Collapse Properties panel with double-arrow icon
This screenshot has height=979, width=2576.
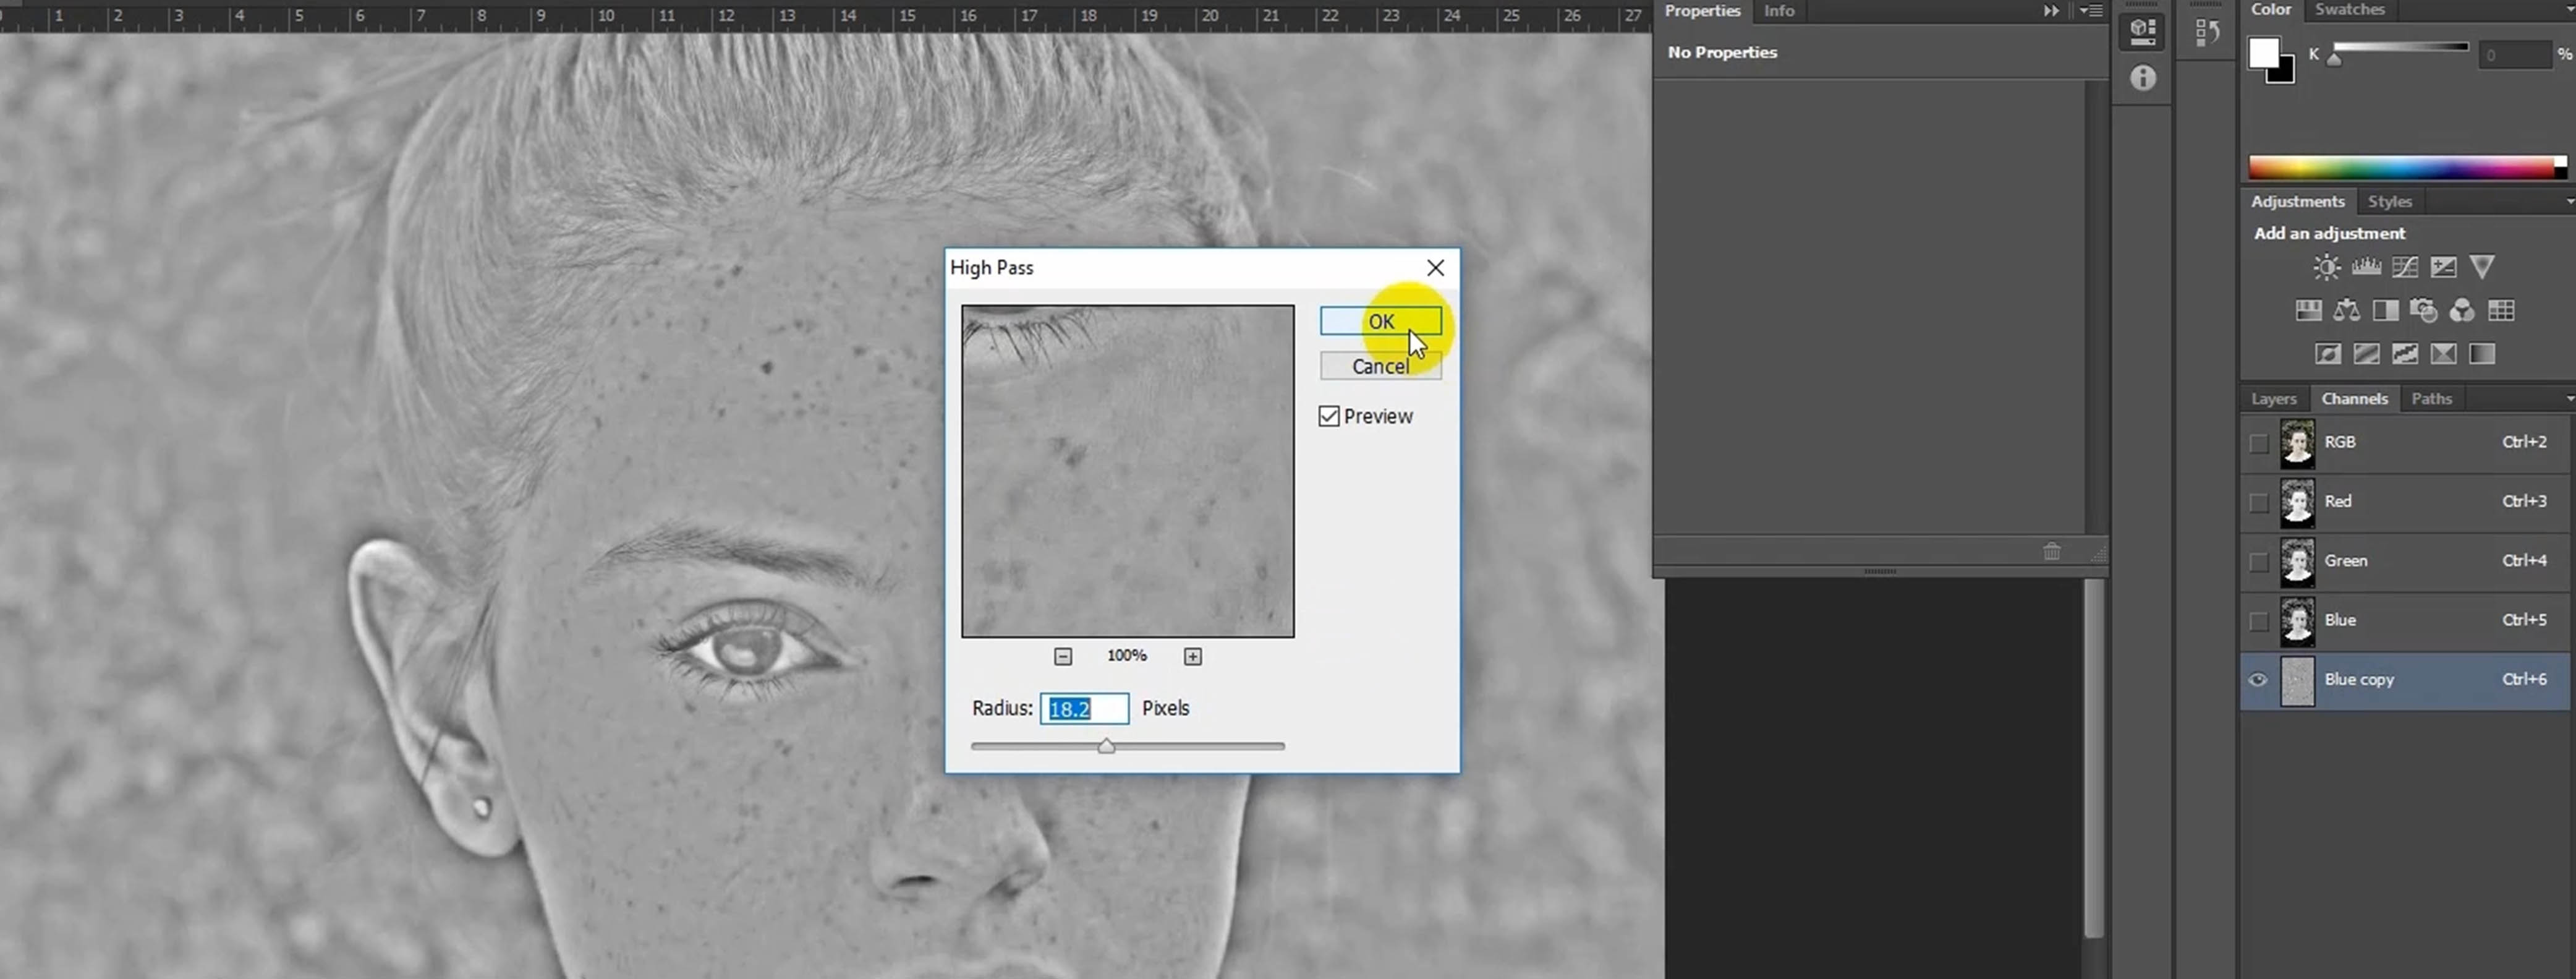(2051, 11)
